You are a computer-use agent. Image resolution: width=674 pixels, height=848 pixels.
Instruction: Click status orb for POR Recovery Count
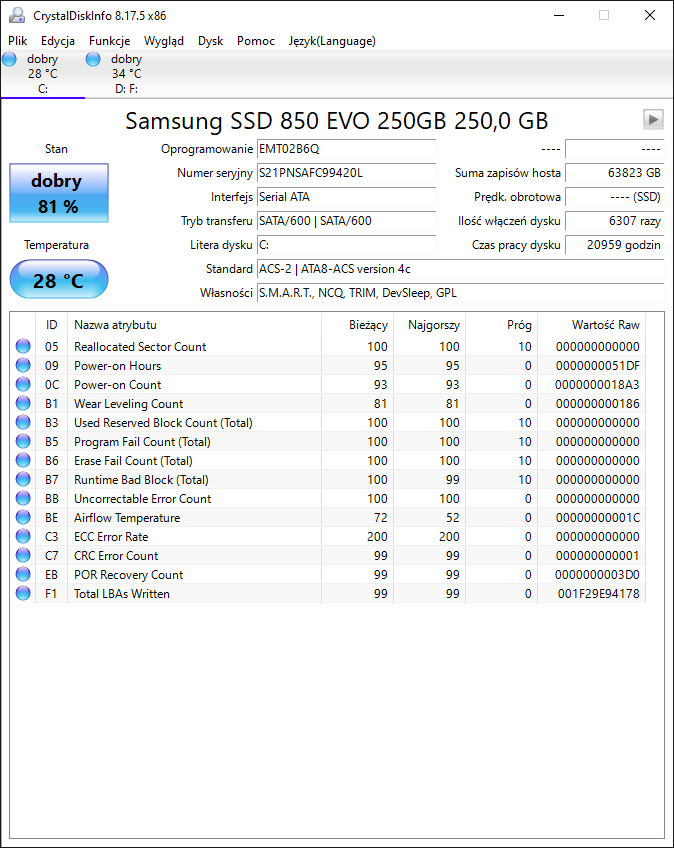23,574
